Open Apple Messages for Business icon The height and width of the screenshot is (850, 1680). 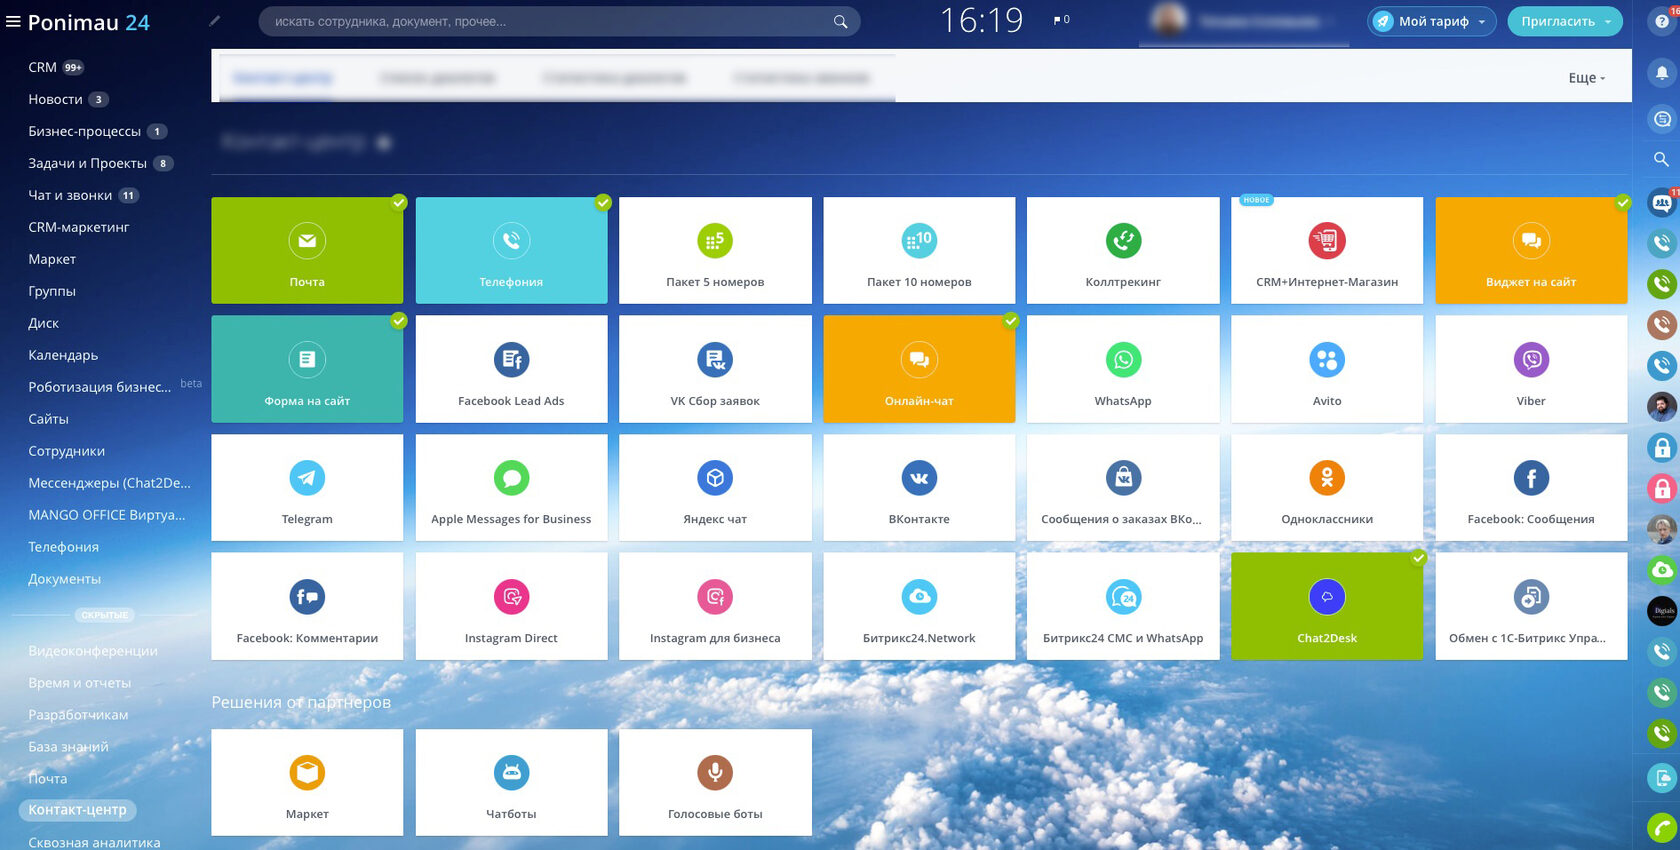click(511, 478)
